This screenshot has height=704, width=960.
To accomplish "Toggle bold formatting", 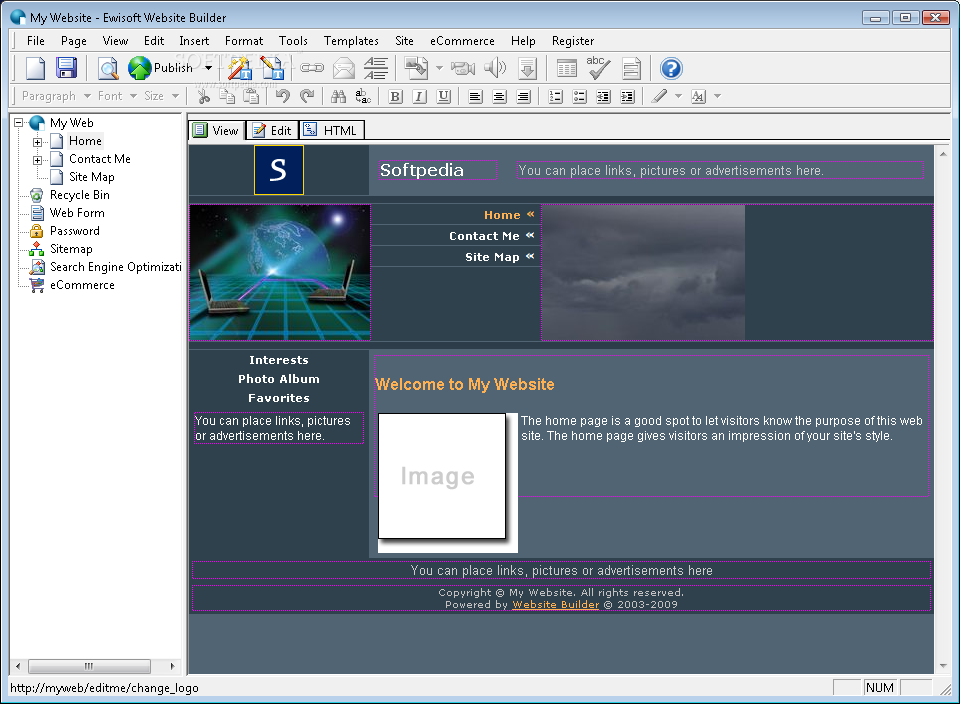I will point(393,96).
